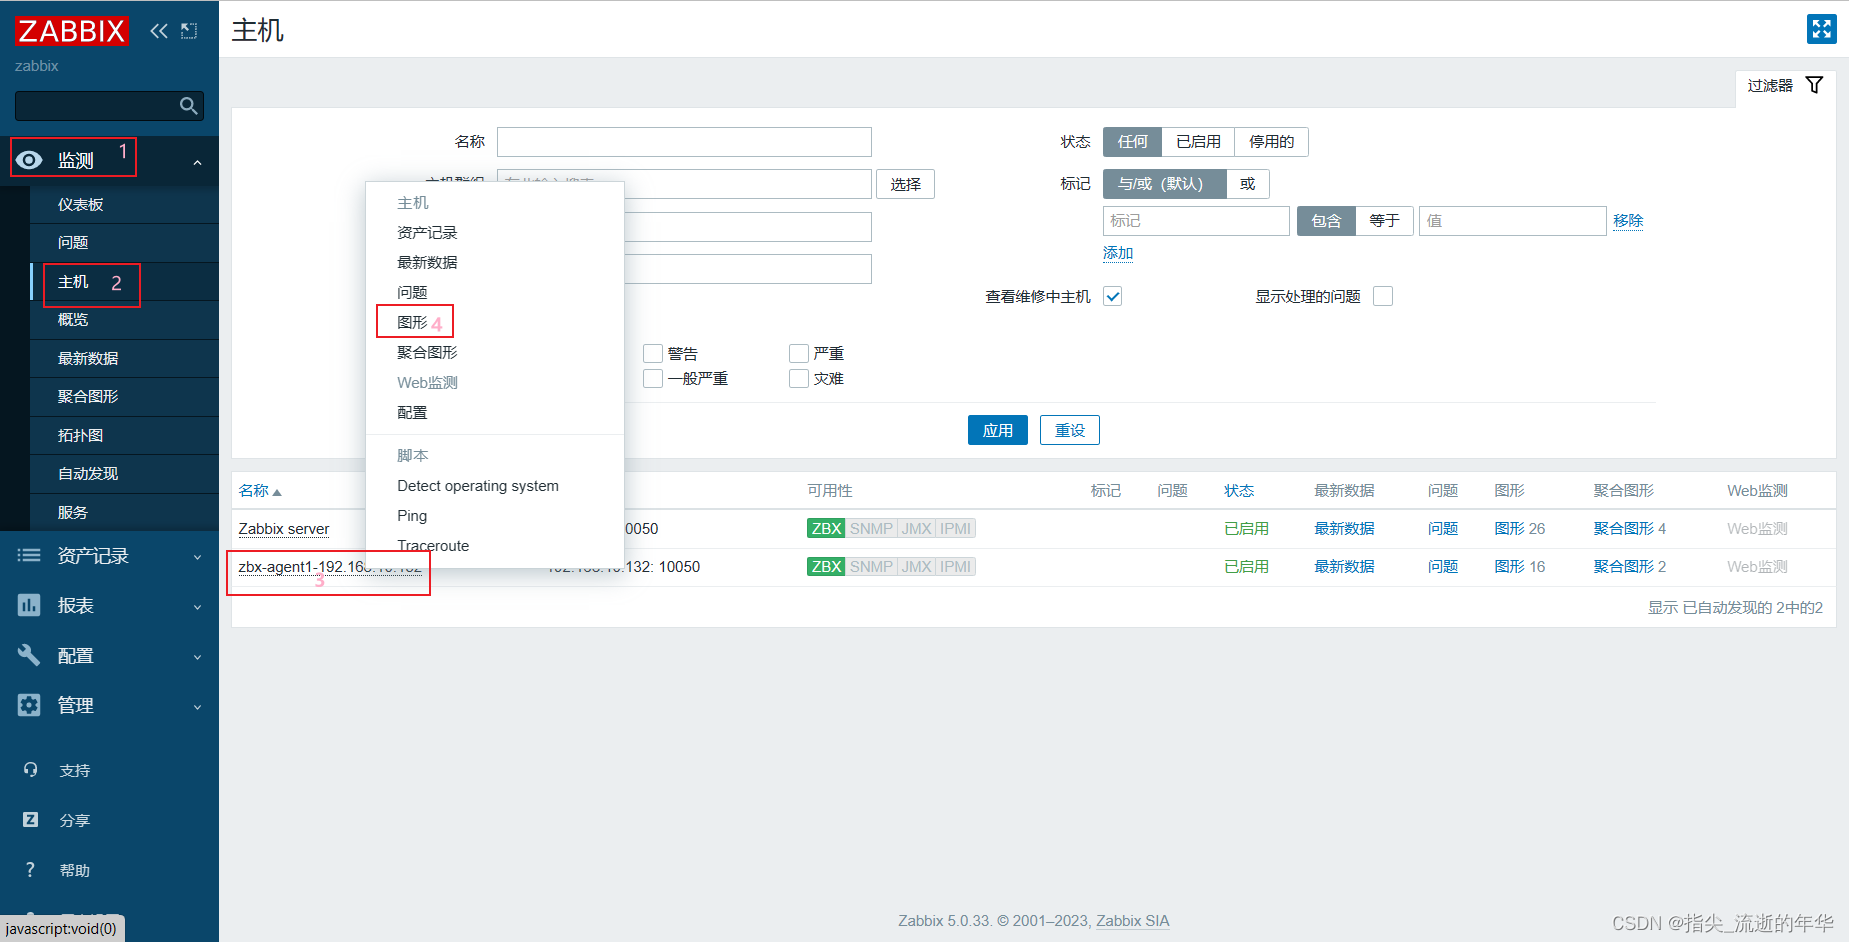Click 选择 host group button
Image resolution: width=1849 pixels, height=942 pixels.
tap(906, 184)
